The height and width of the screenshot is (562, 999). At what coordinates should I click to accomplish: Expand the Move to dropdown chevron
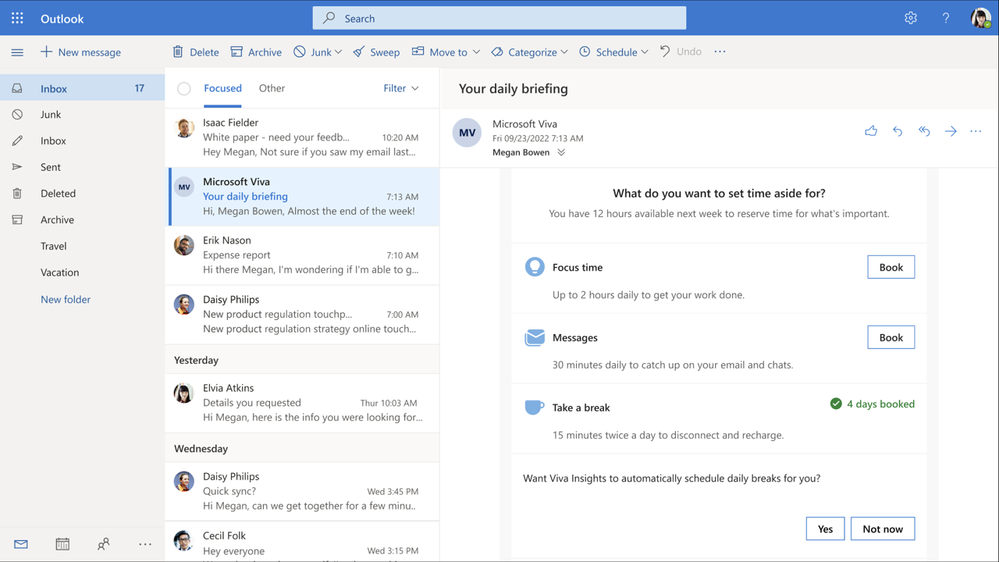point(476,52)
